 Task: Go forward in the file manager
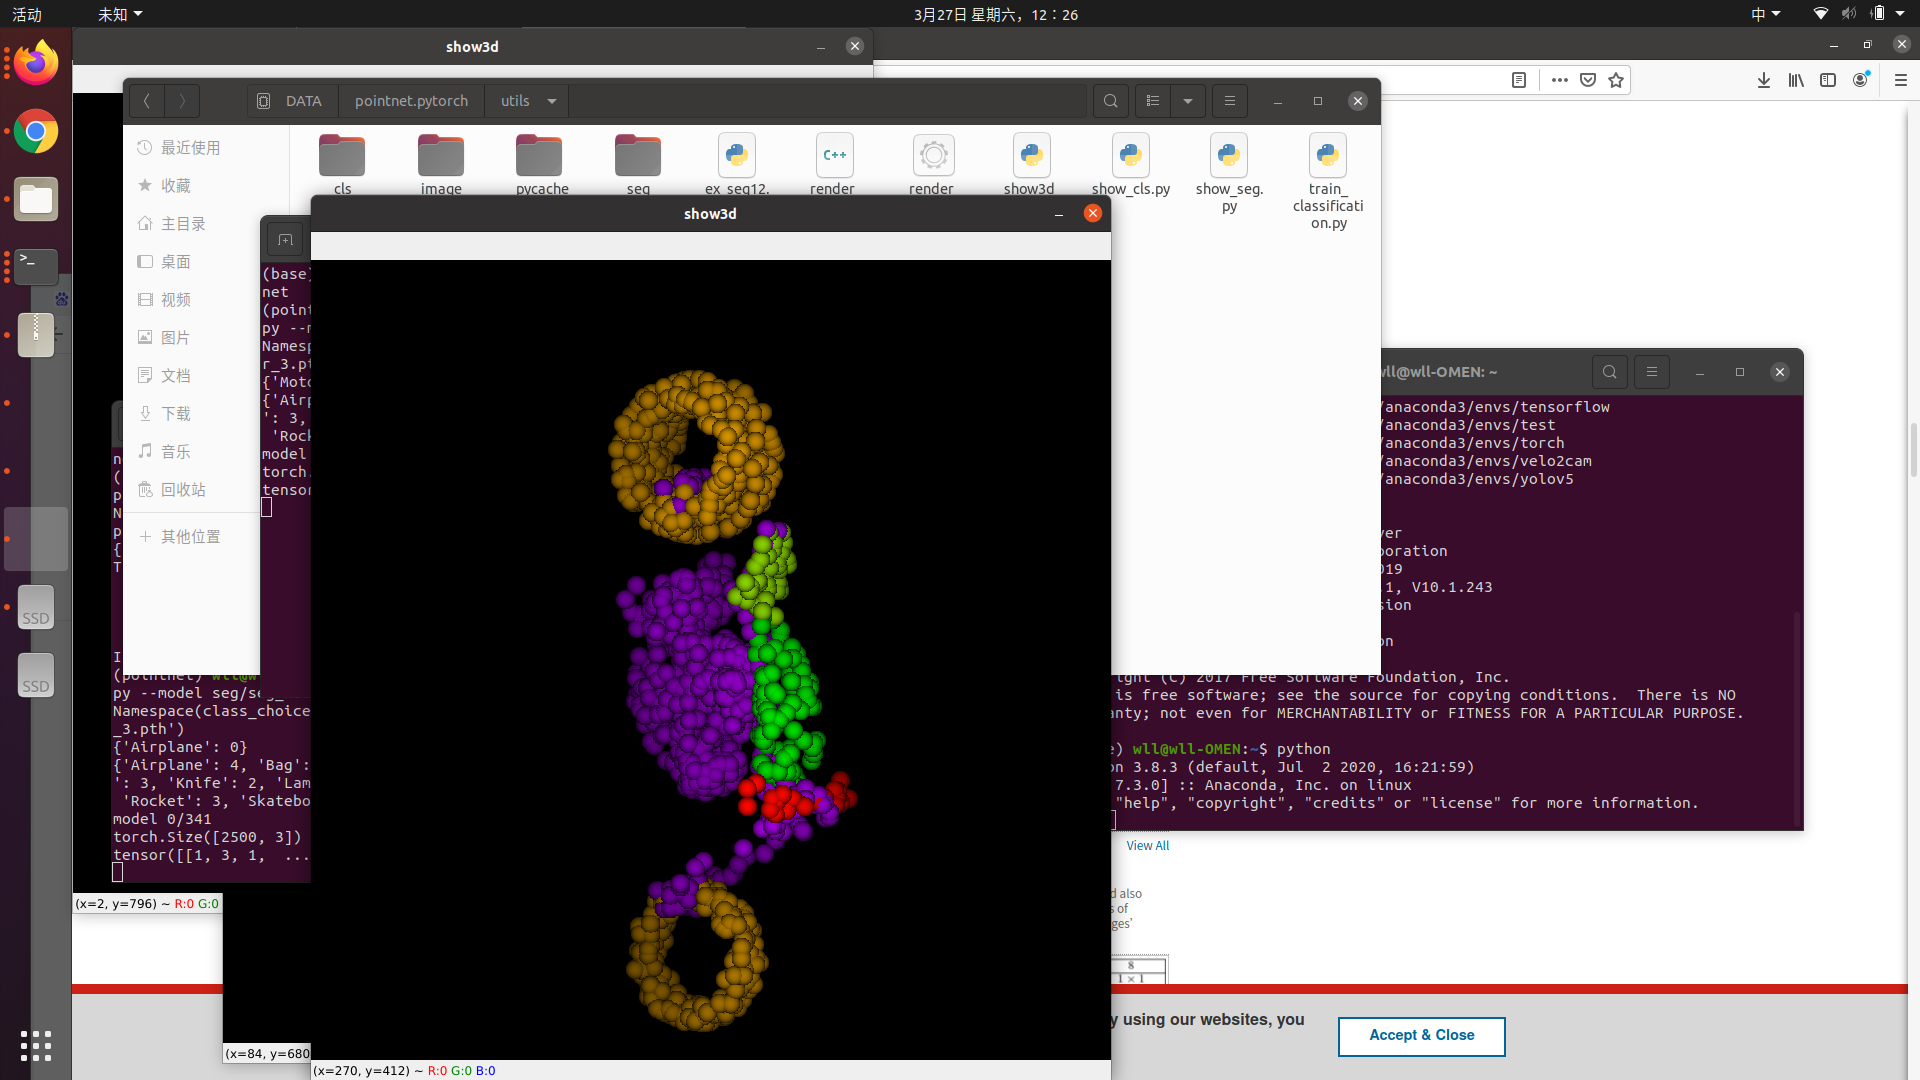coord(182,101)
